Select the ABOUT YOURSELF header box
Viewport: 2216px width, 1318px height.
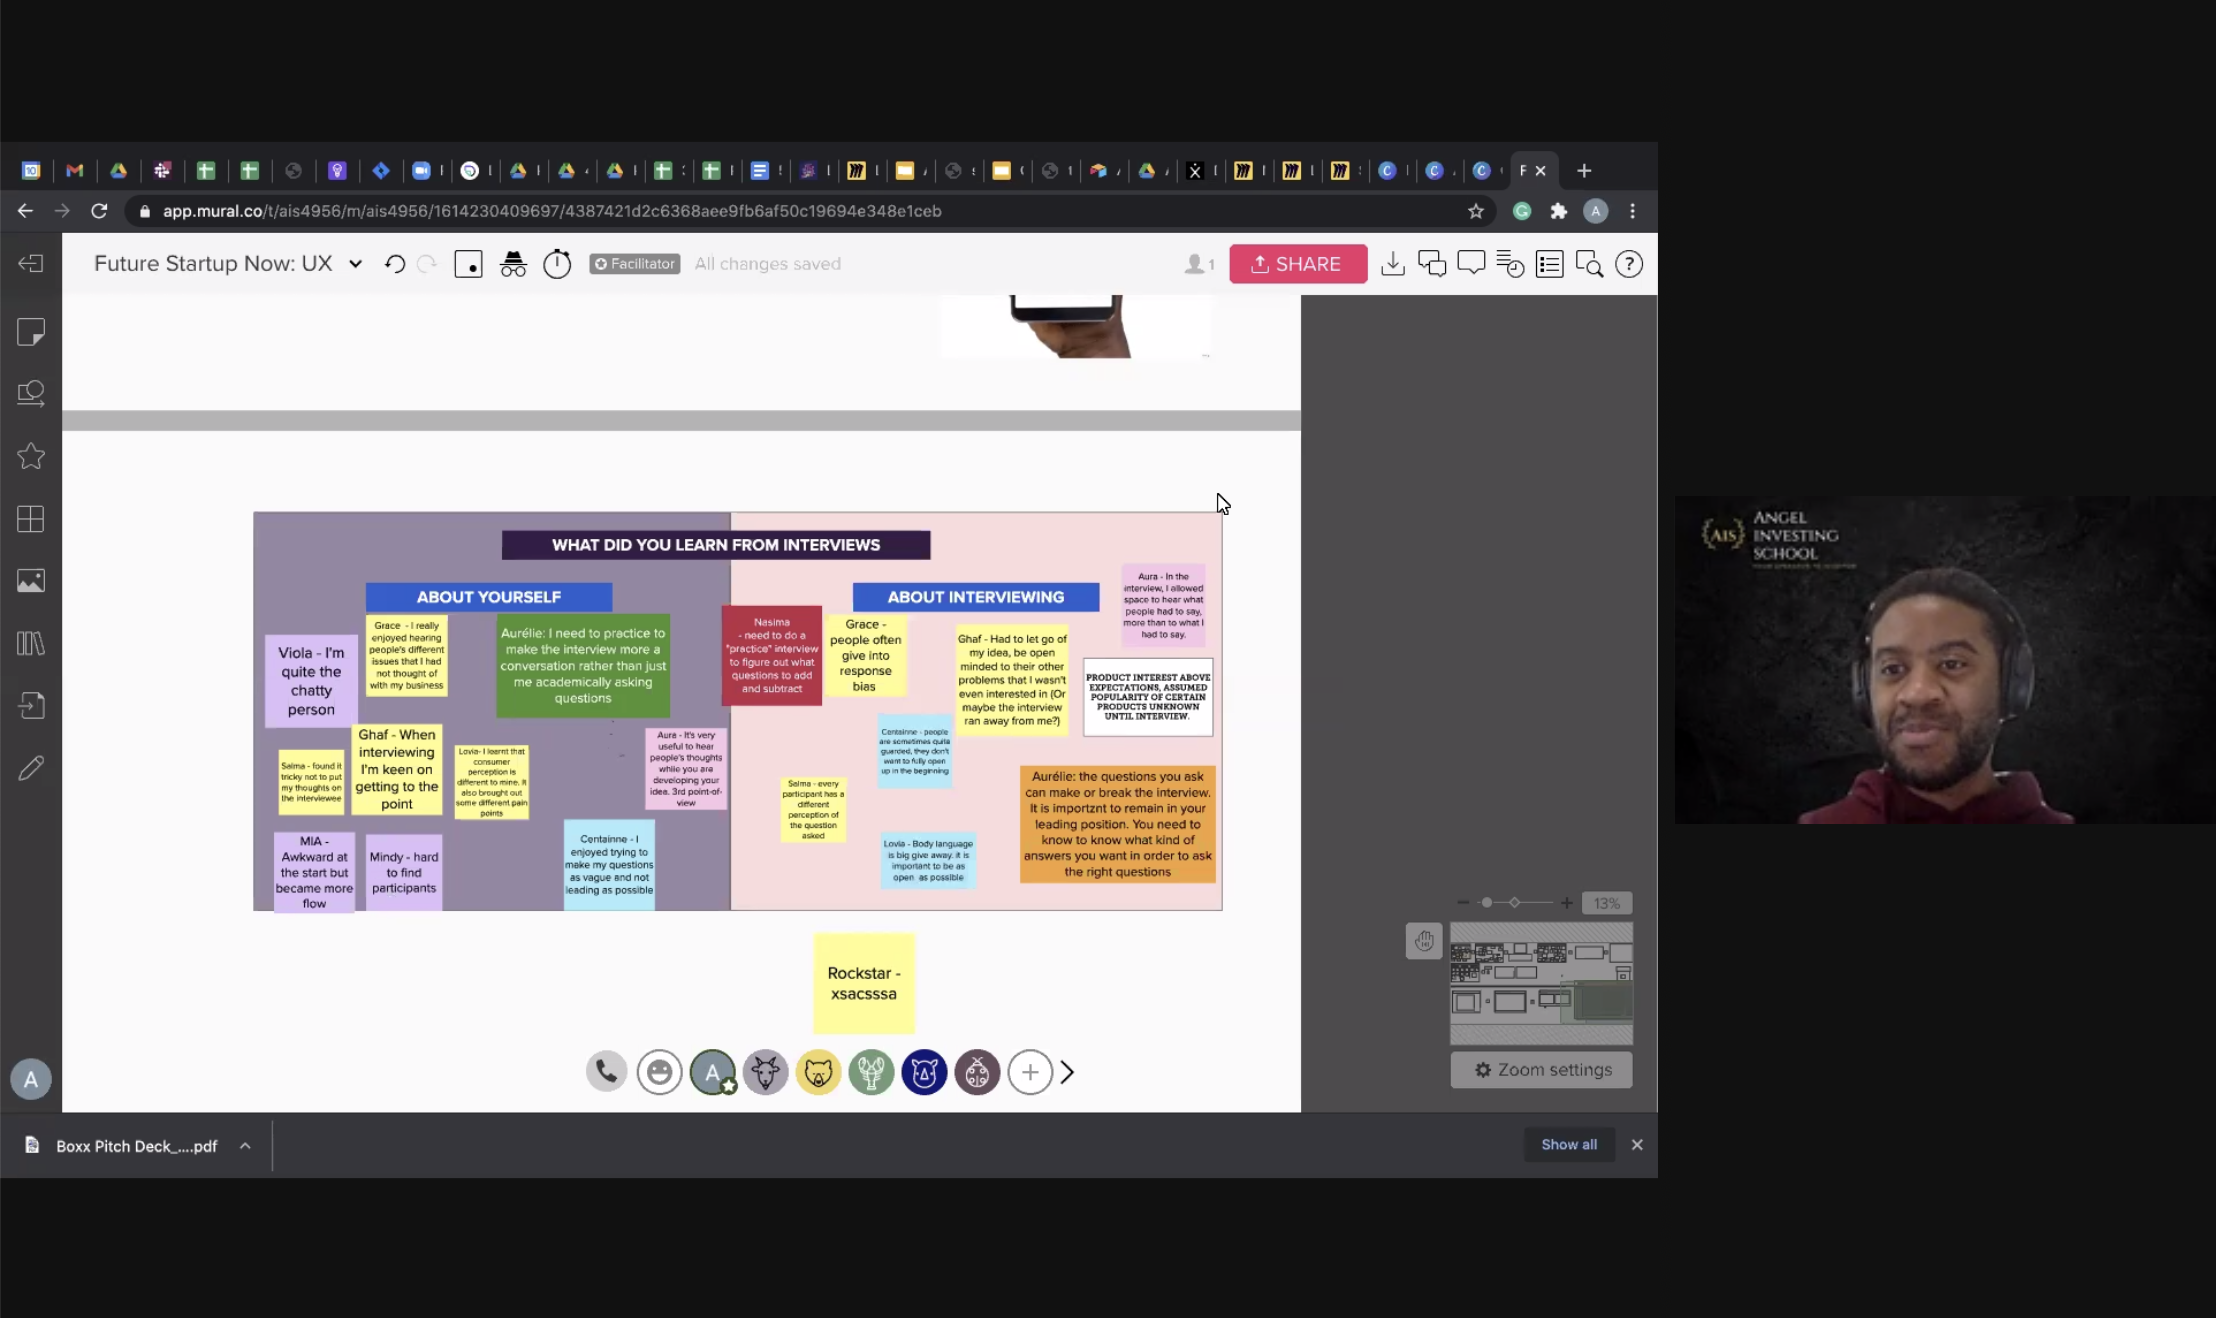[489, 597]
